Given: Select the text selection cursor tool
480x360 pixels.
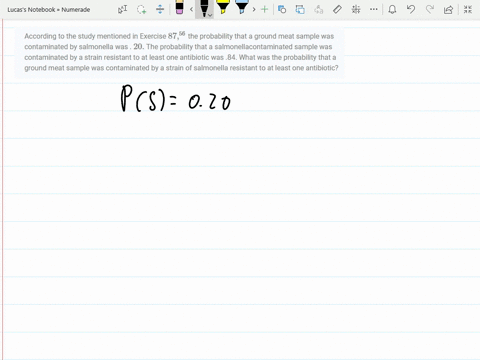Looking at the screenshot, I should [x=122, y=9].
